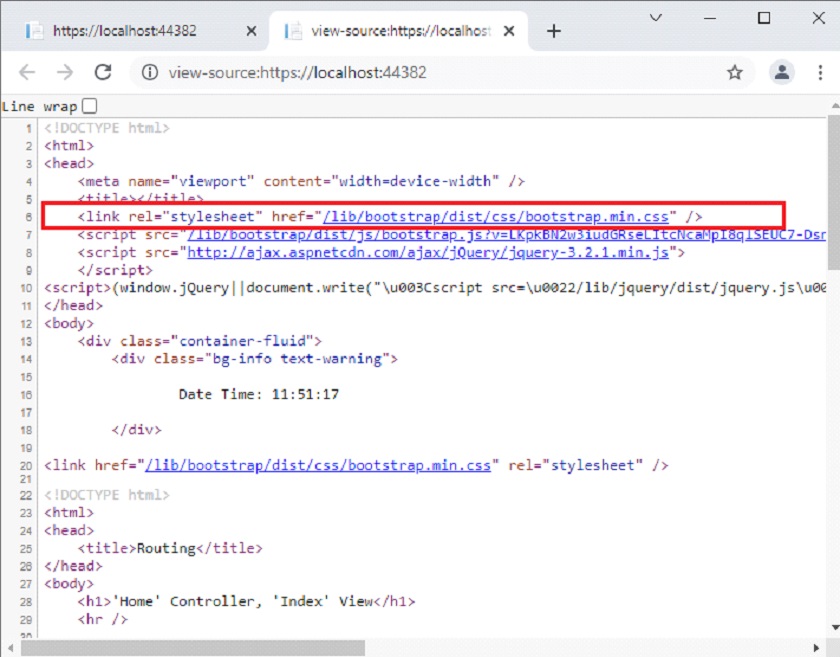This screenshot has width=840, height=657.
Task: Bookmark this page with the star icon
Action: point(734,72)
